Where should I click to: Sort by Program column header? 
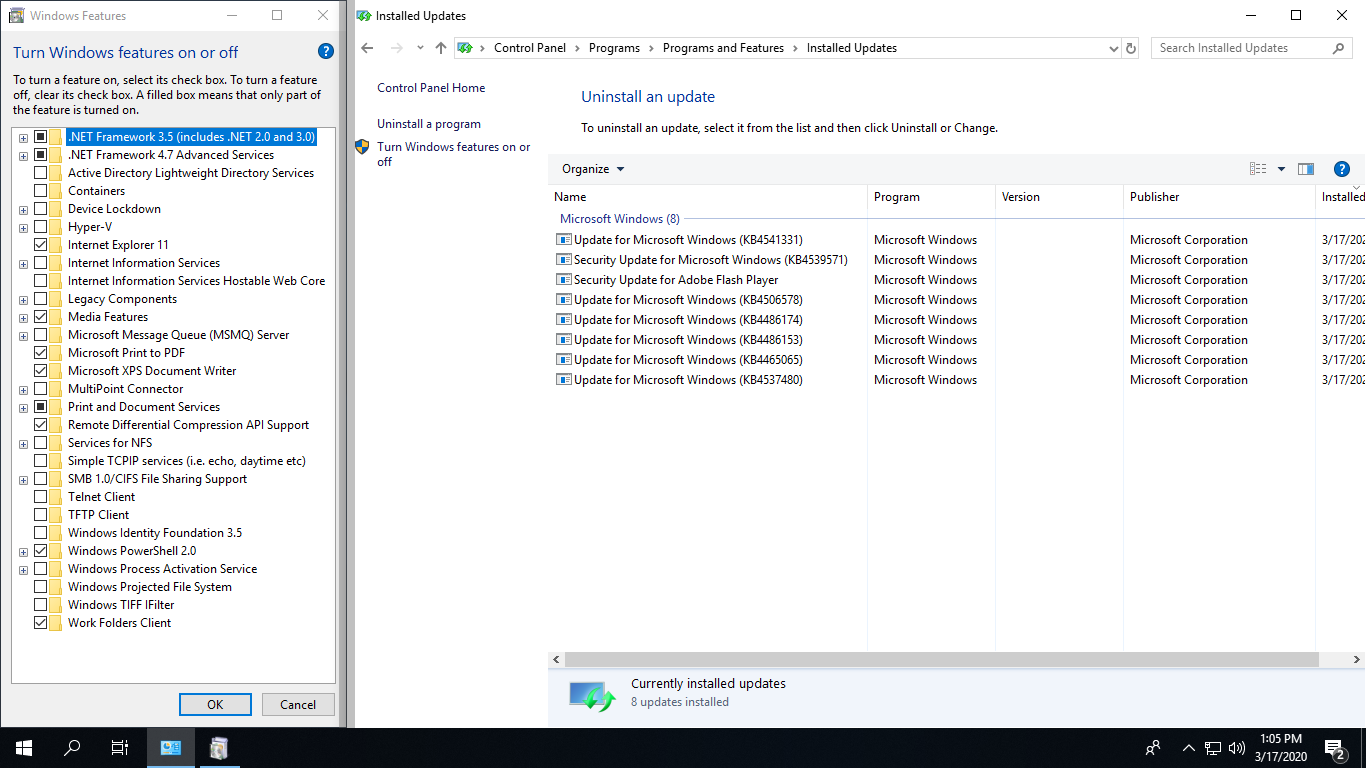pos(931,197)
